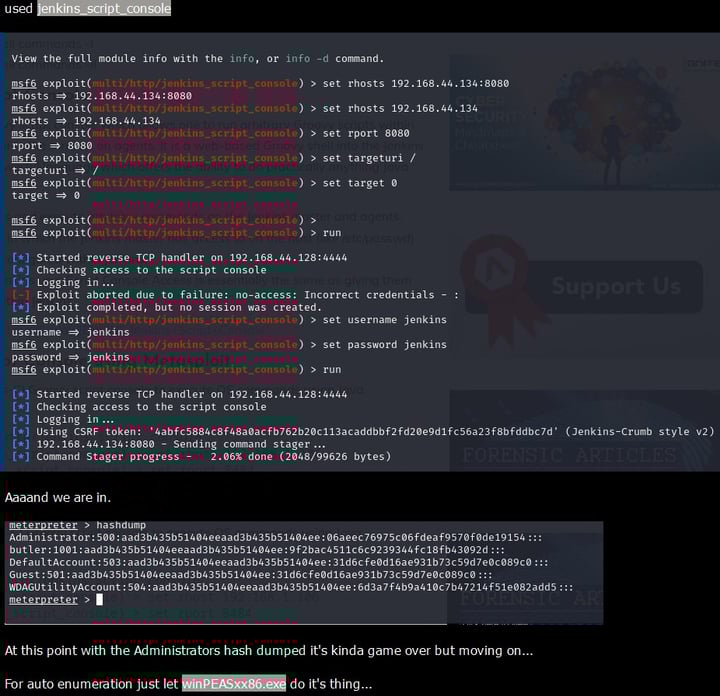Click the 'WDAGUtilityAccount:504' hash line
The image size is (720, 696).
click(x=291, y=587)
